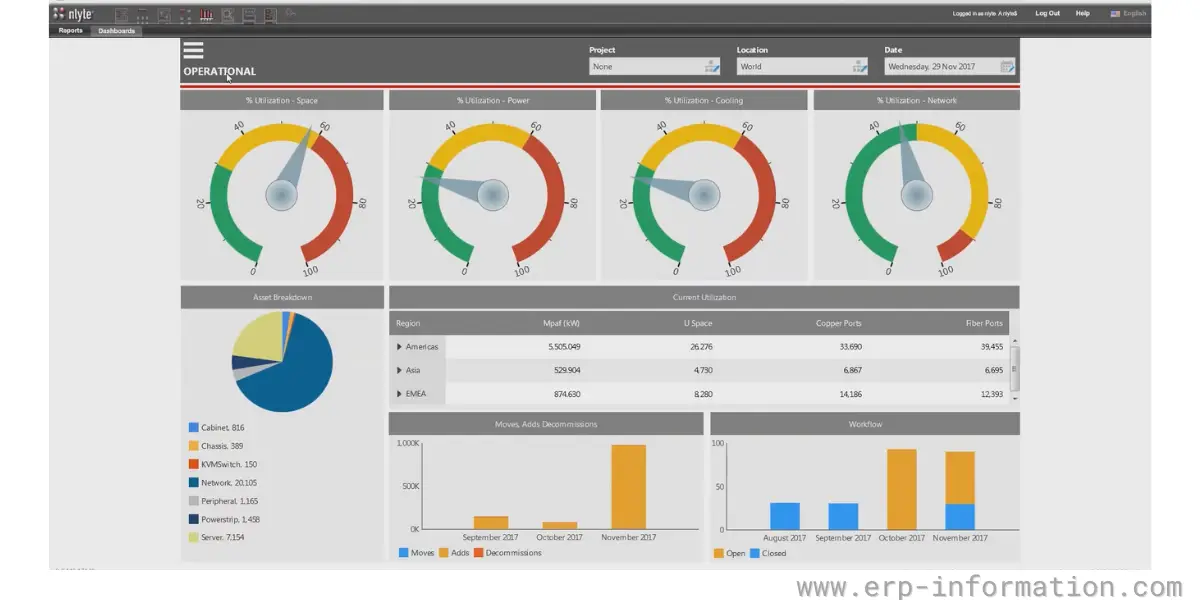Click the US flag language icon
1200x600 pixels.
pos(1115,14)
